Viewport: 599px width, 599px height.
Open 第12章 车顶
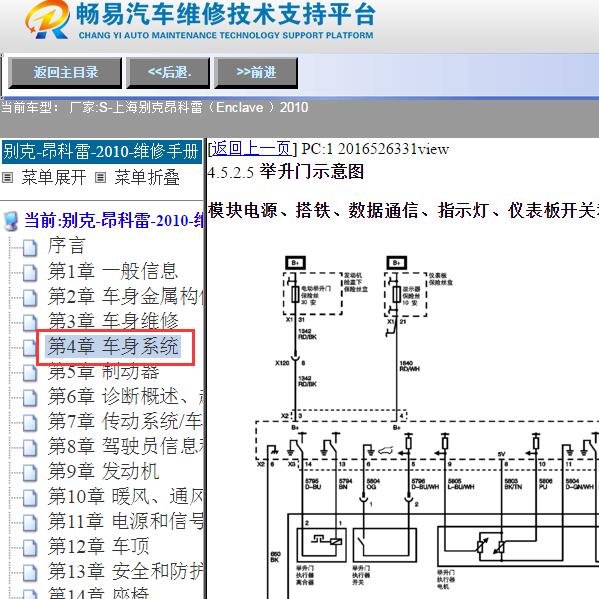(99, 546)
